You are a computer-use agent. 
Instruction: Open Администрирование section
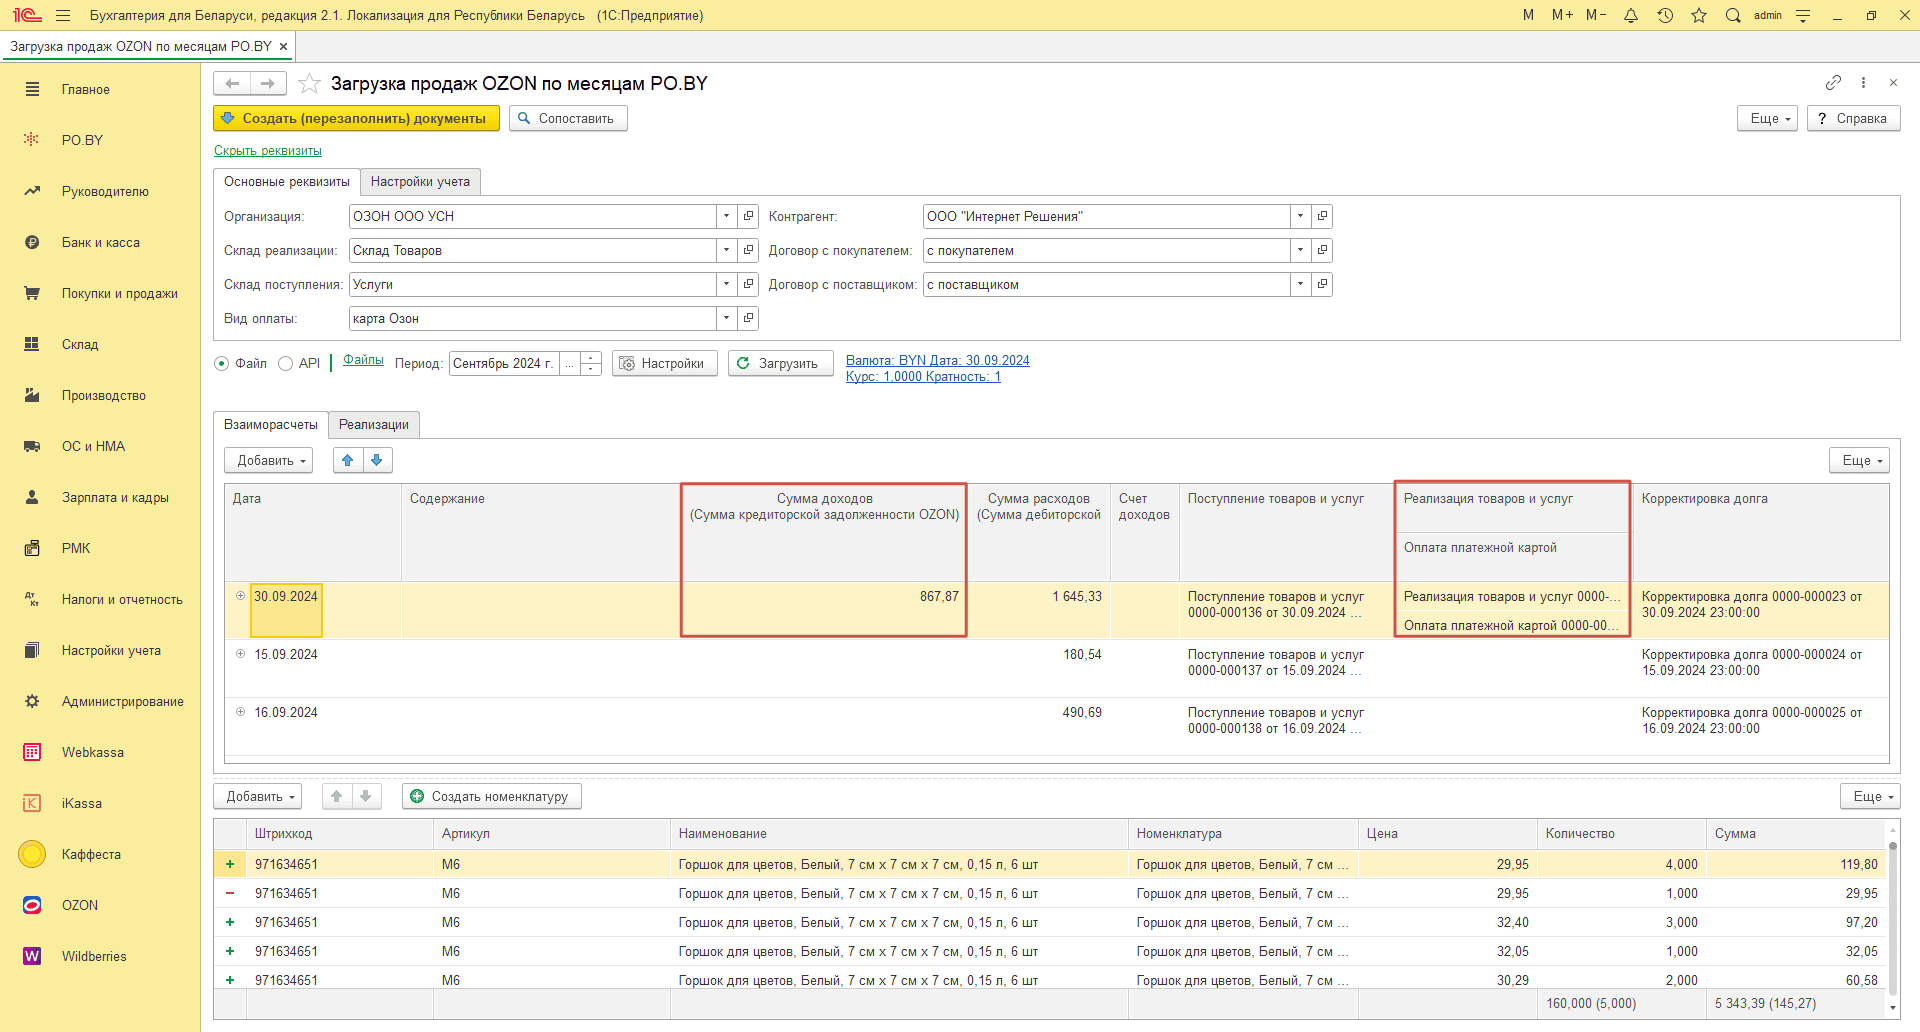pyautogui.click(x=122, y=701)
